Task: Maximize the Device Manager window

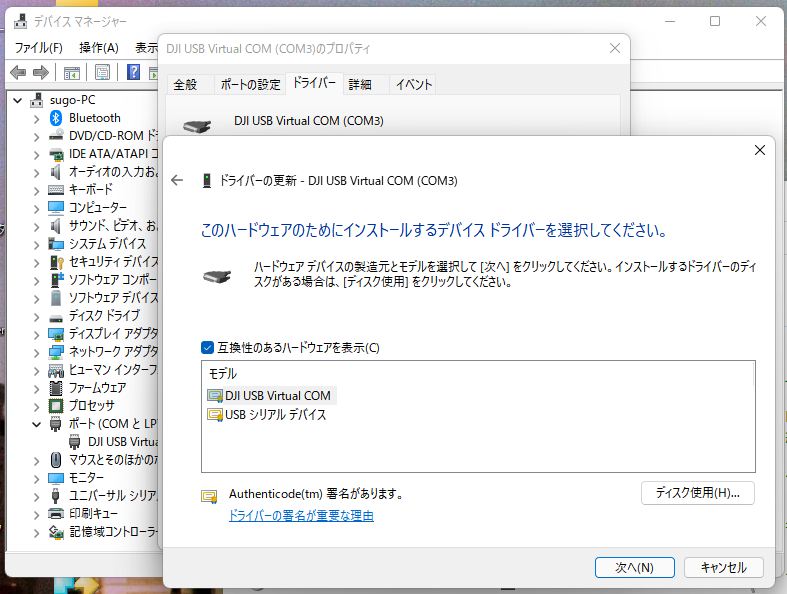Action: (x=715, y=21)
